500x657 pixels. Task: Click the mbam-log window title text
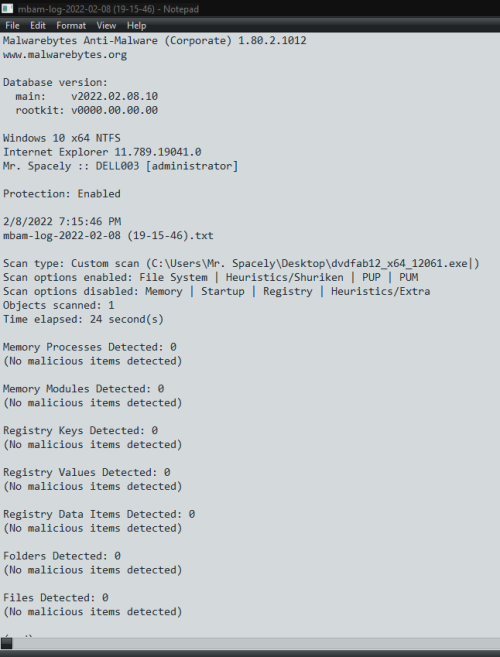pos(108,9)
